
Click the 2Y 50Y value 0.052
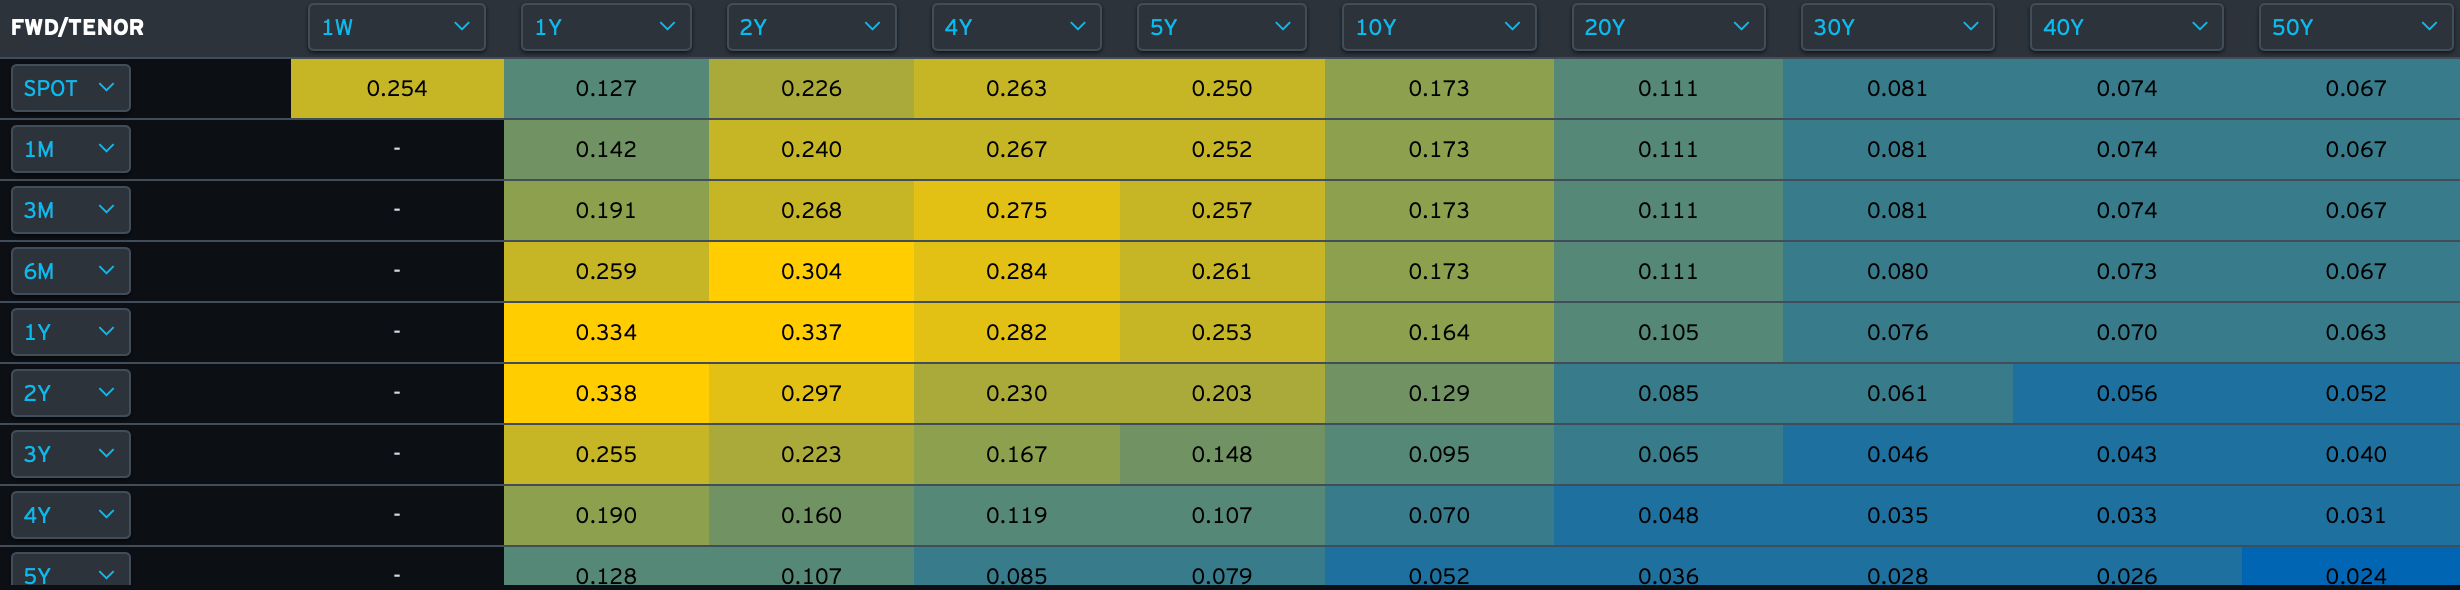2356,393
